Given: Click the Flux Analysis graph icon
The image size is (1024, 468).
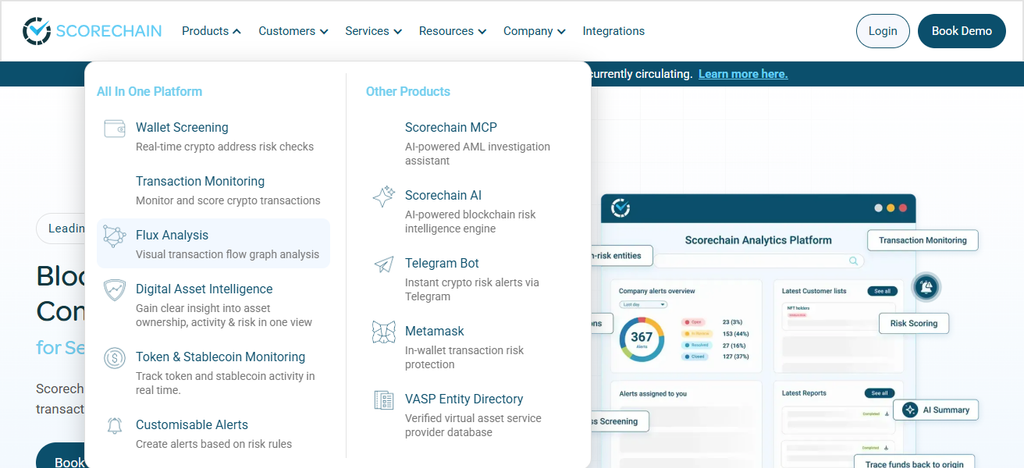Looking at the screenshot, I should click(x=115, y=236).
